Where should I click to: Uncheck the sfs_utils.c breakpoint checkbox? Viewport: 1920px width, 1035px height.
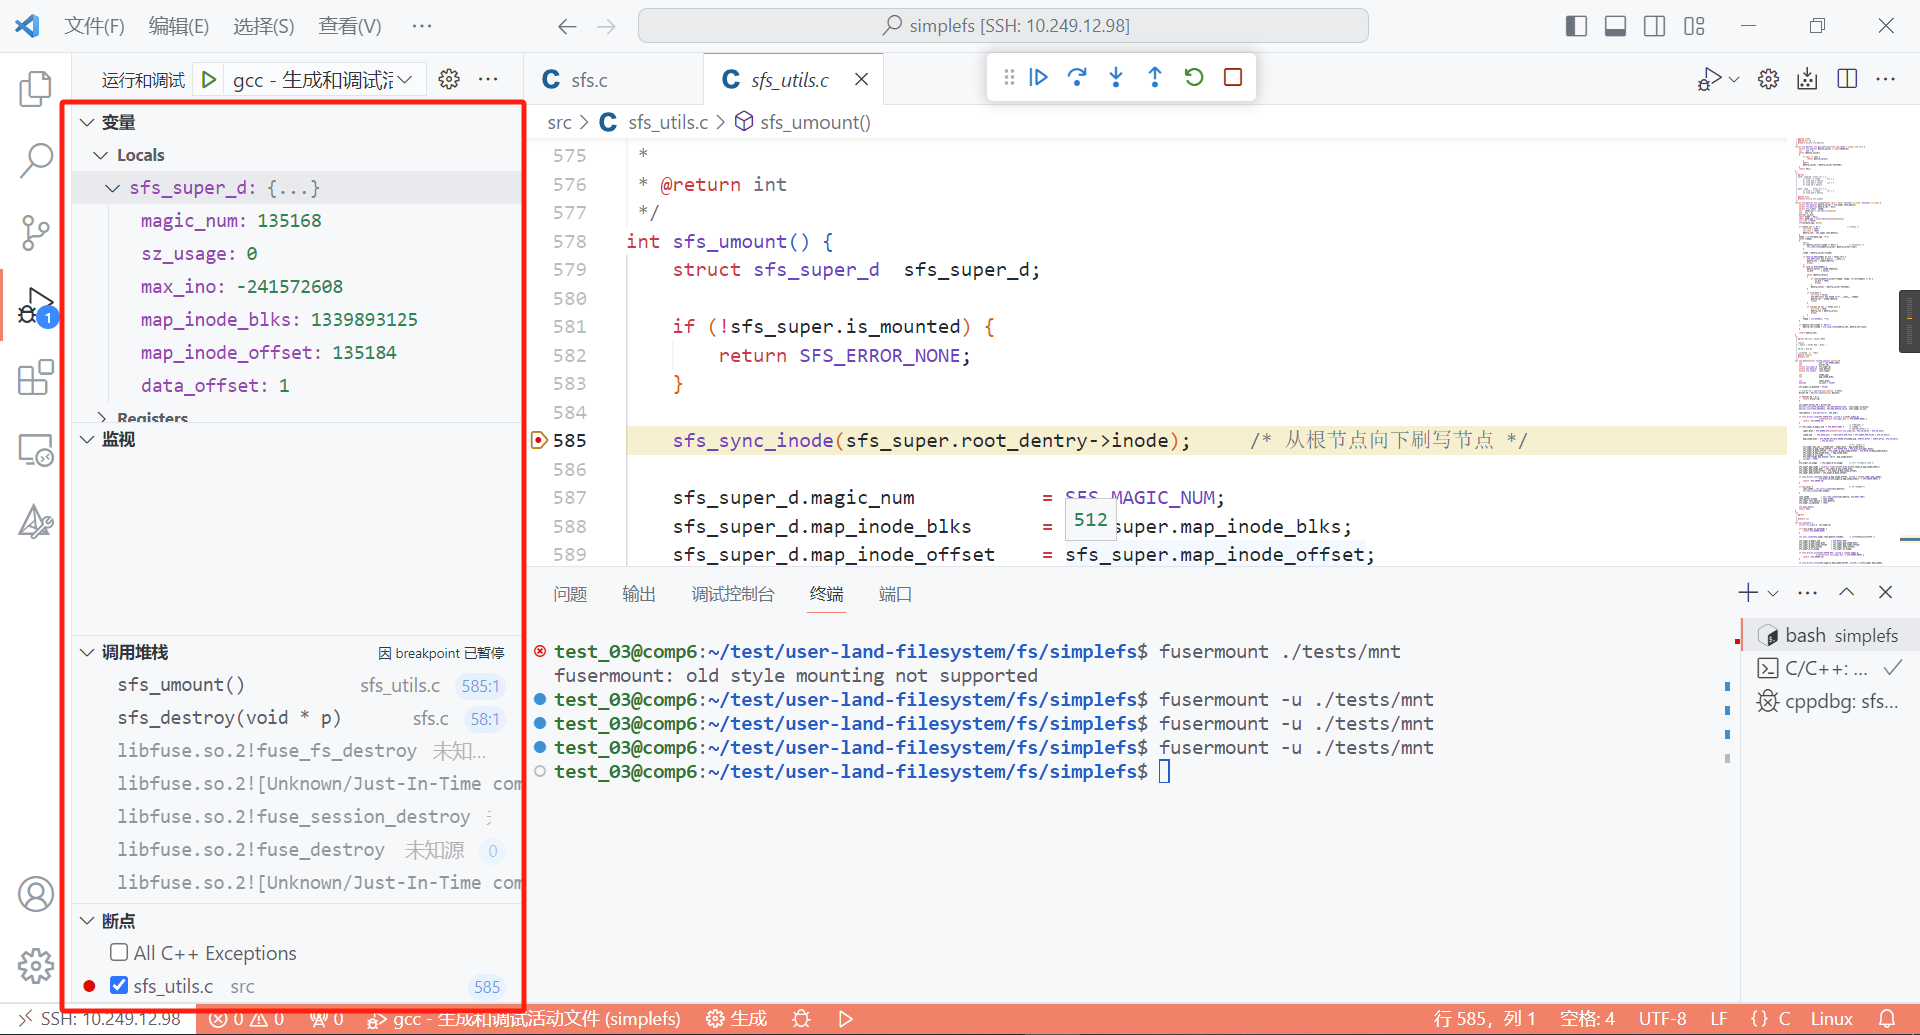(119, 985)
